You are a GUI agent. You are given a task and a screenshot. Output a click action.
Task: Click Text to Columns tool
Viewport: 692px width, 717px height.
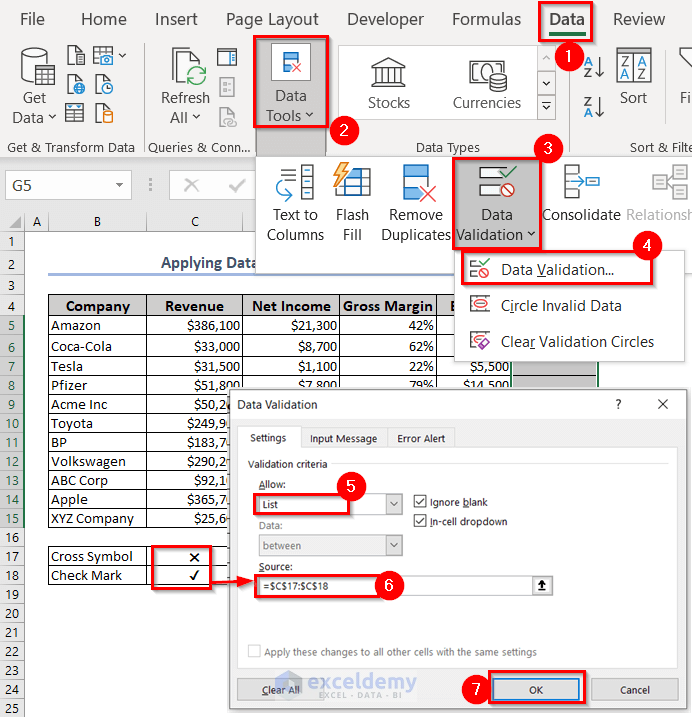(x=295, y=203)
